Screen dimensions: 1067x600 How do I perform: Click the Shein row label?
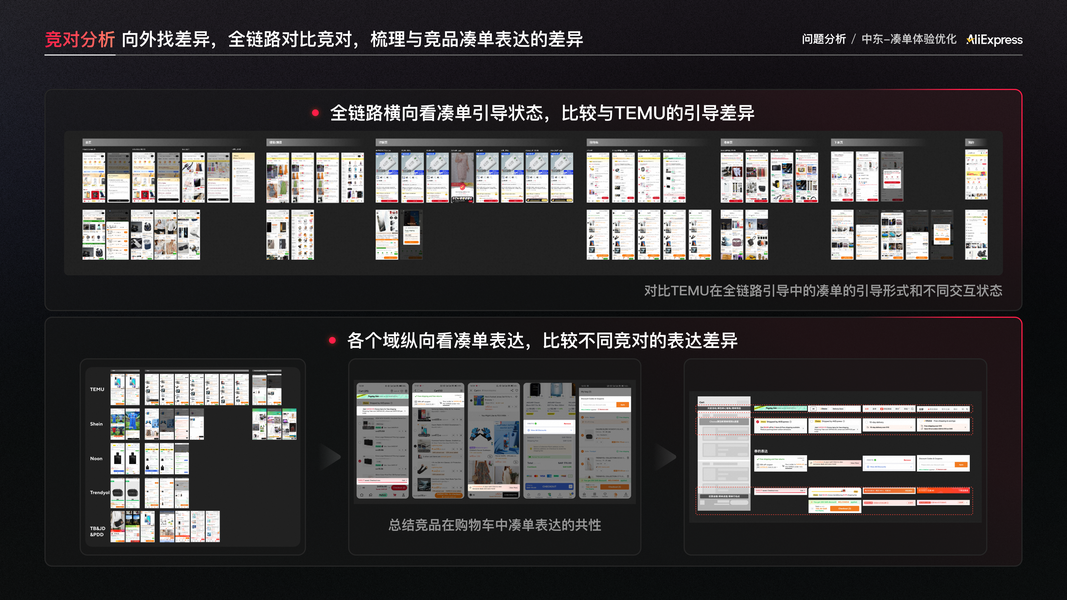97,424
